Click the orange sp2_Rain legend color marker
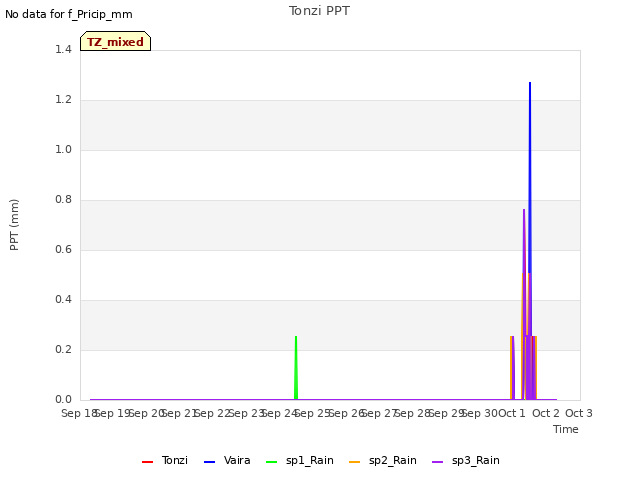This screenshot has width=640, height=480. [355, 462]
